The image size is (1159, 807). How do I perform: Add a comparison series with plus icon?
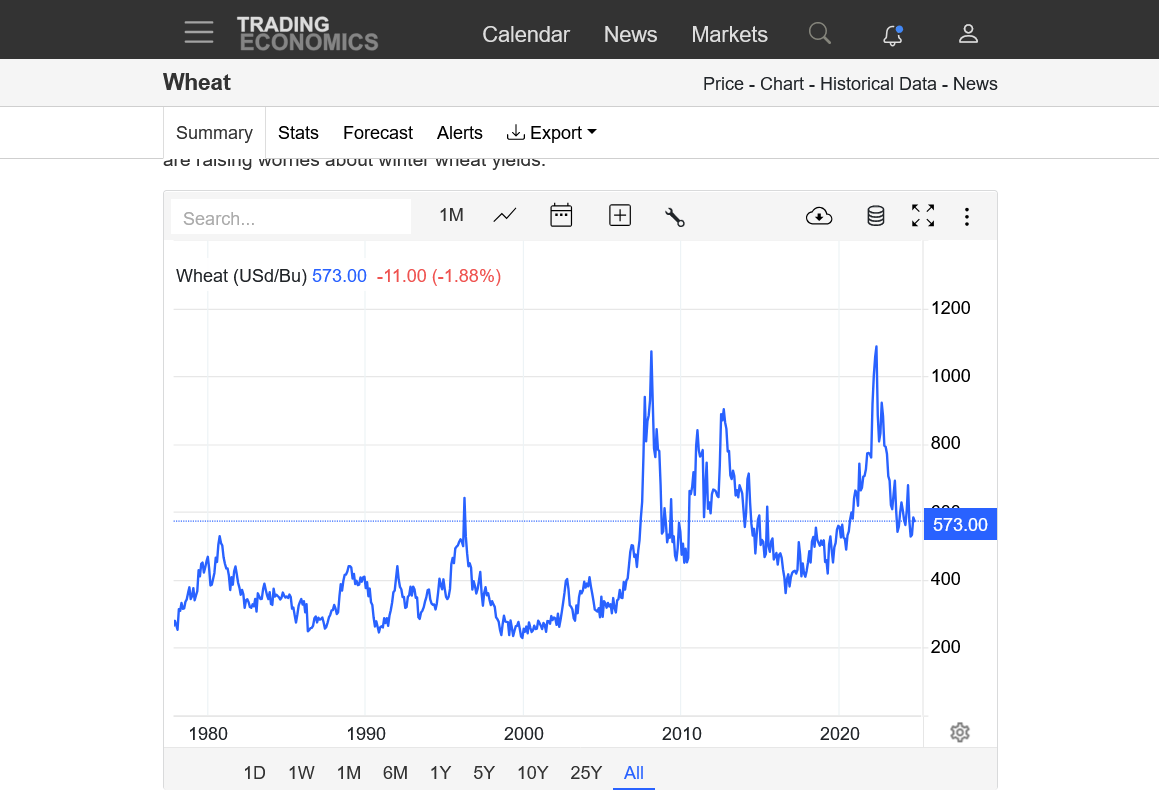tap(620, 215)
